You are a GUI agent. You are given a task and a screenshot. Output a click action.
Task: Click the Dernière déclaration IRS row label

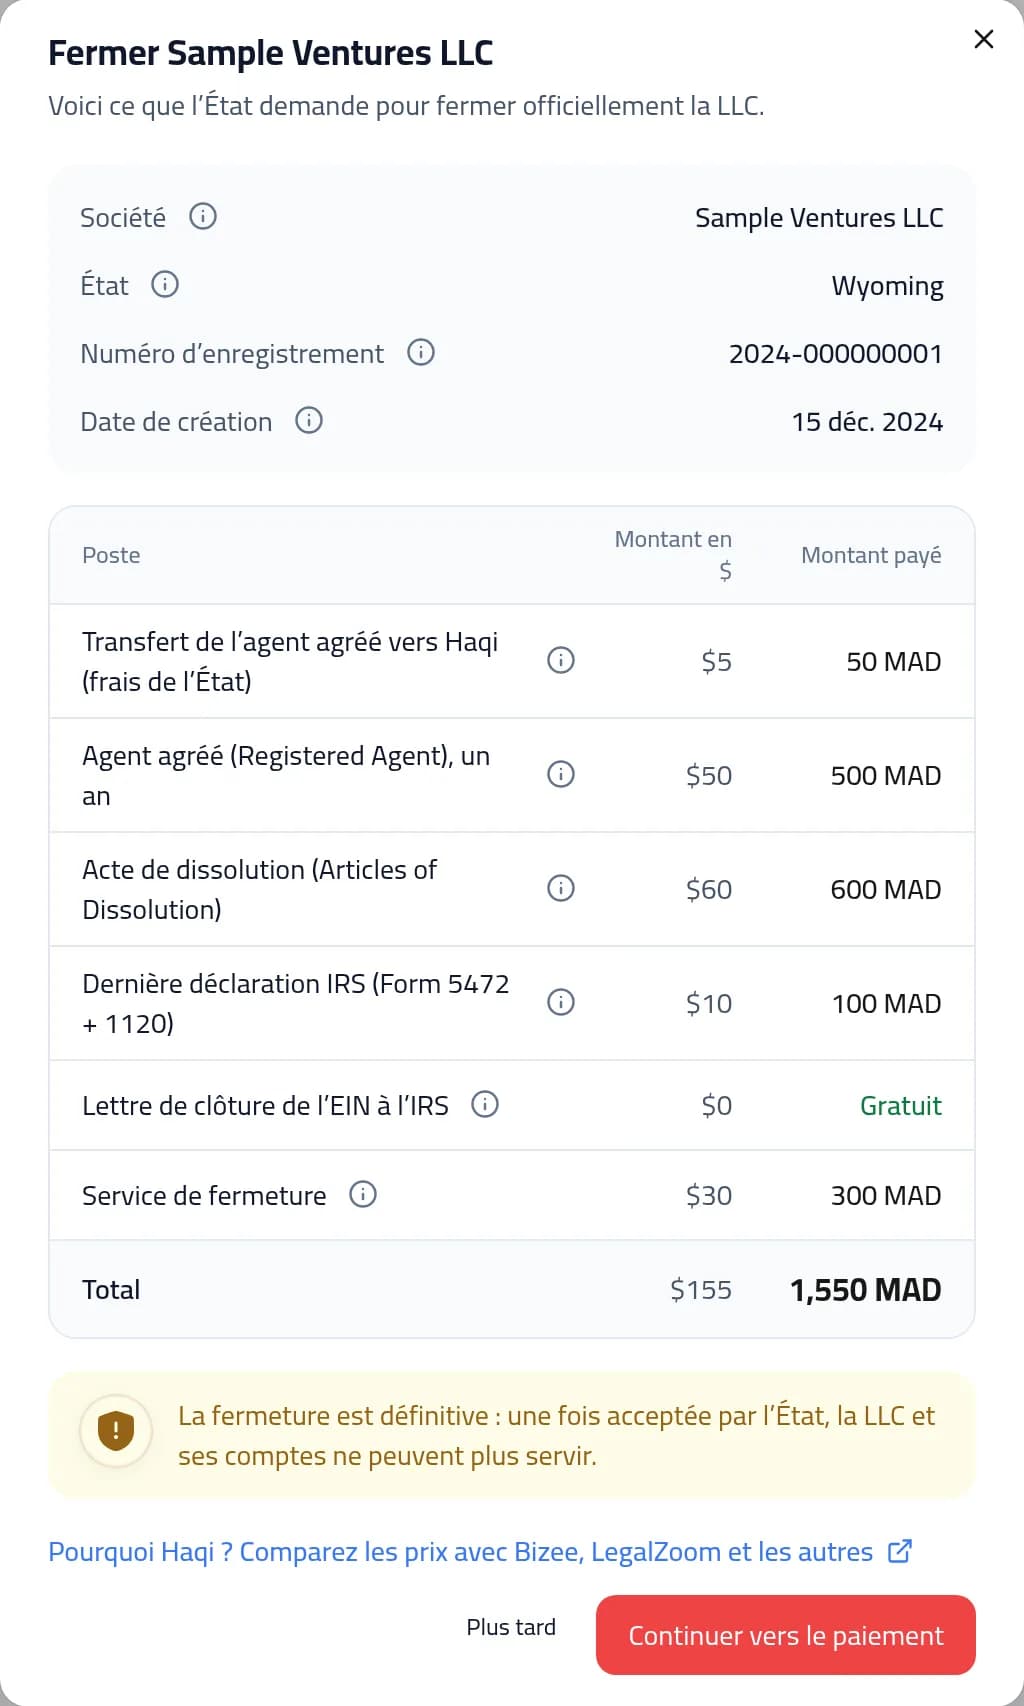[296, 1003]
